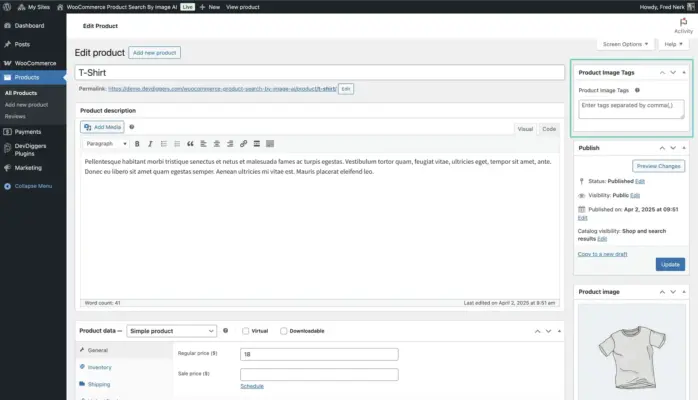Click View product in admin bar
Screen dimensions: 698x400
coord(243,7)
